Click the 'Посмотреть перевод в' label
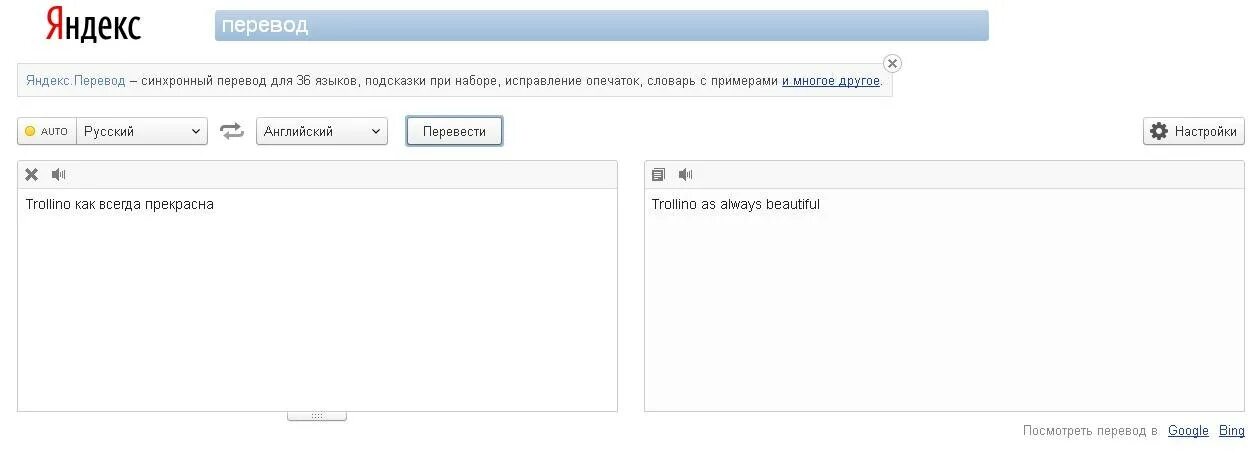 click(1090, 430)
